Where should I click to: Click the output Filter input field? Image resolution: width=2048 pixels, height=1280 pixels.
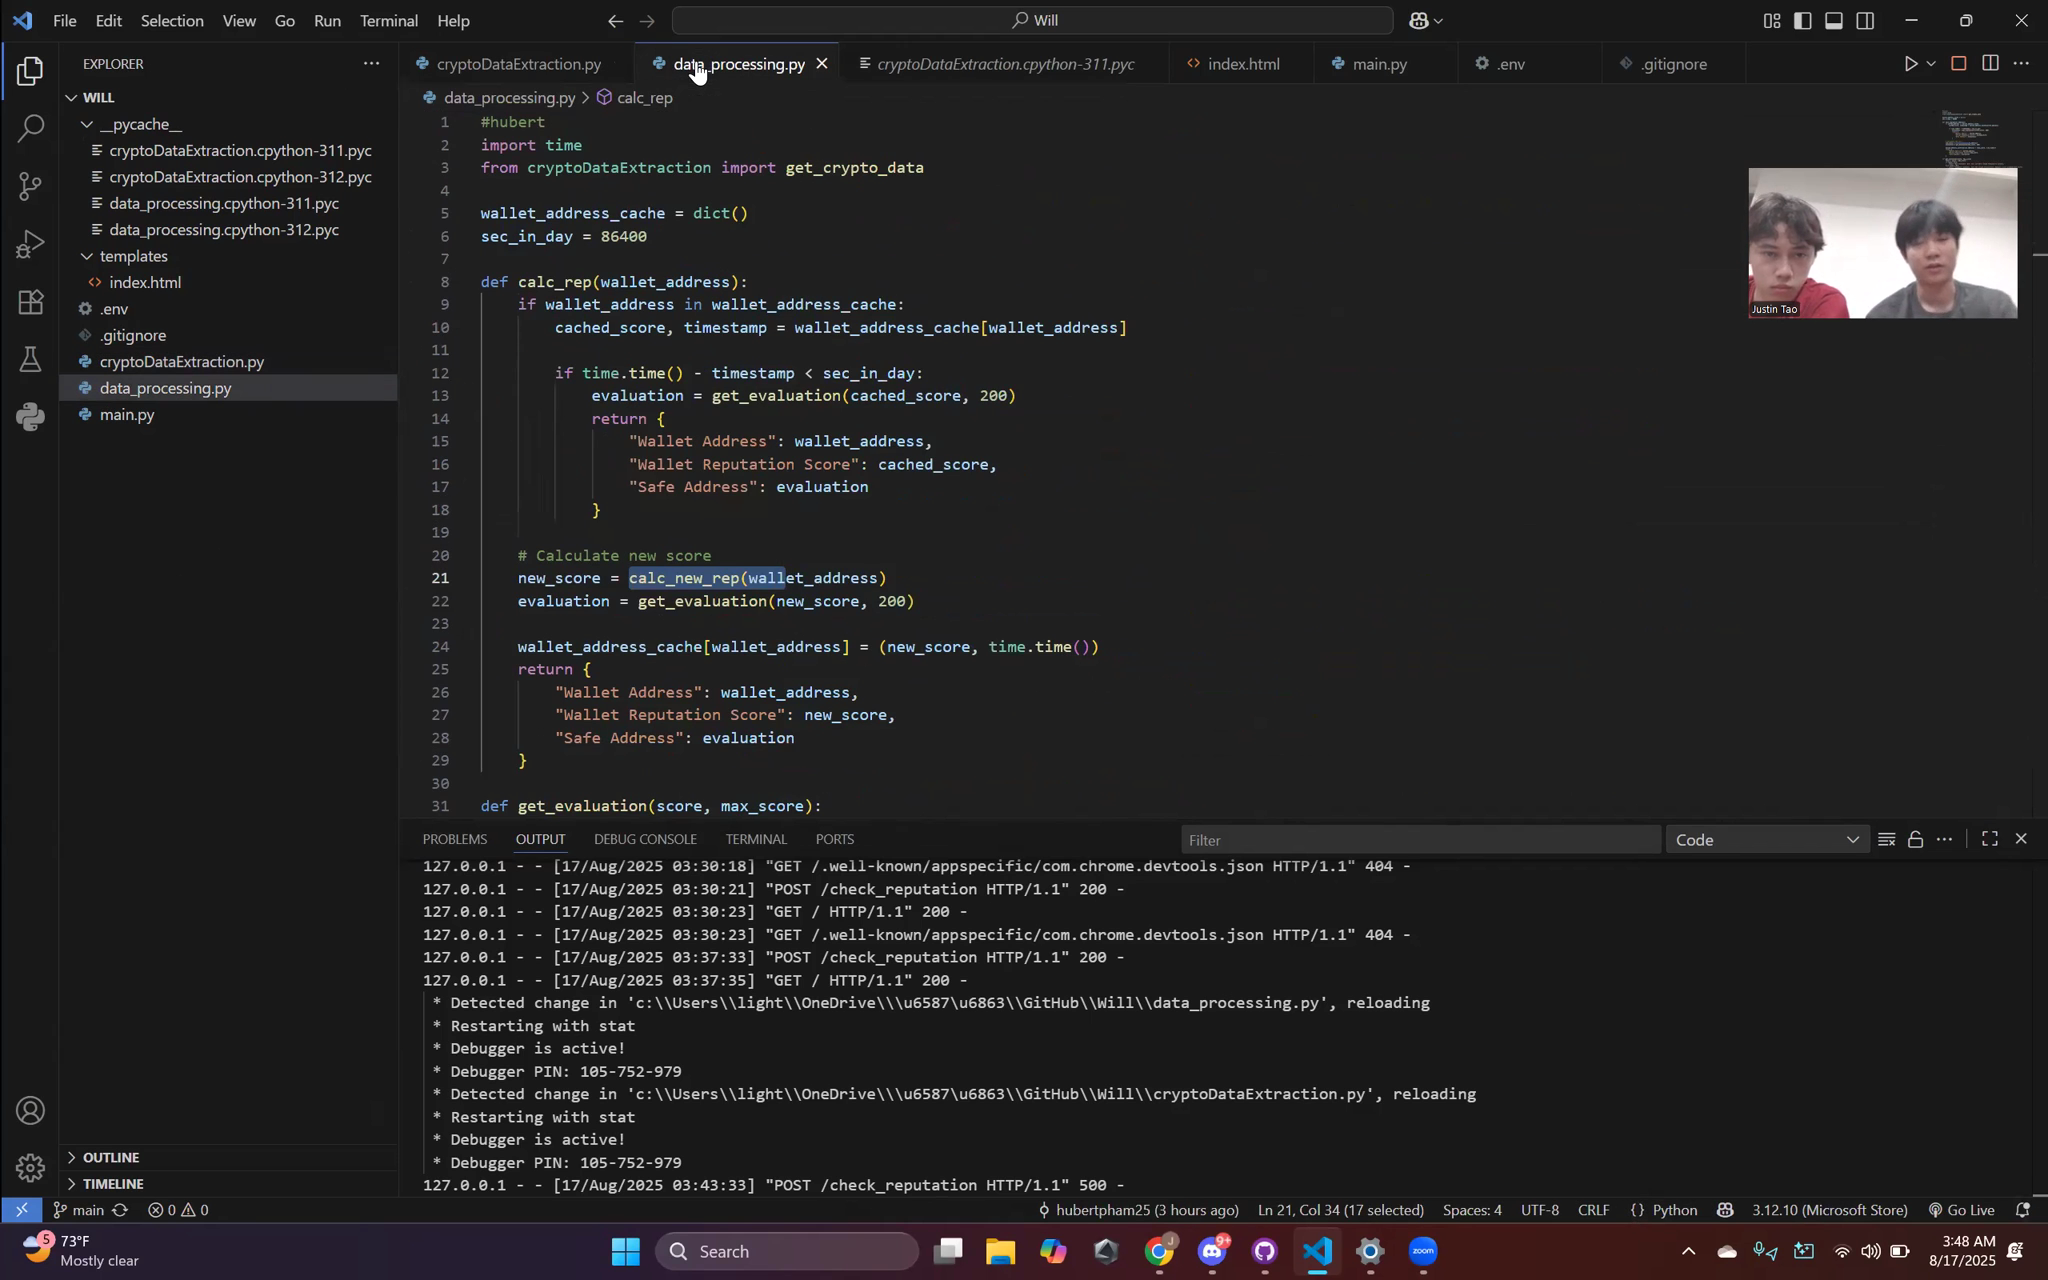tap(1418, 840)
